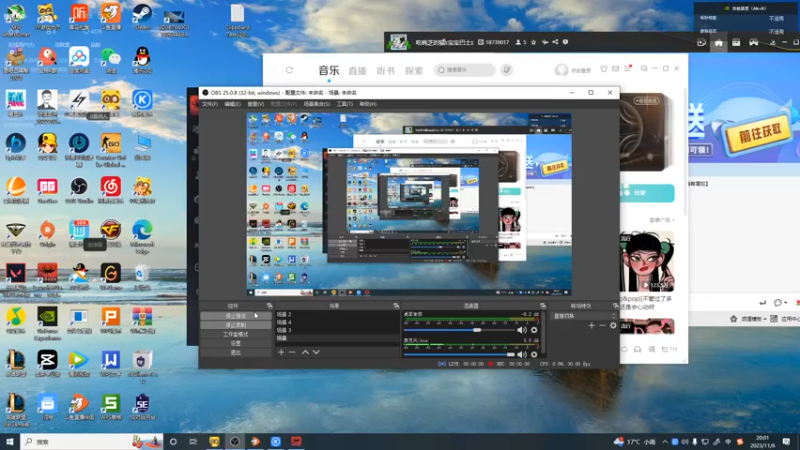
Task: Open the View (查看) menu in OBS
Action: click(256, 104)
